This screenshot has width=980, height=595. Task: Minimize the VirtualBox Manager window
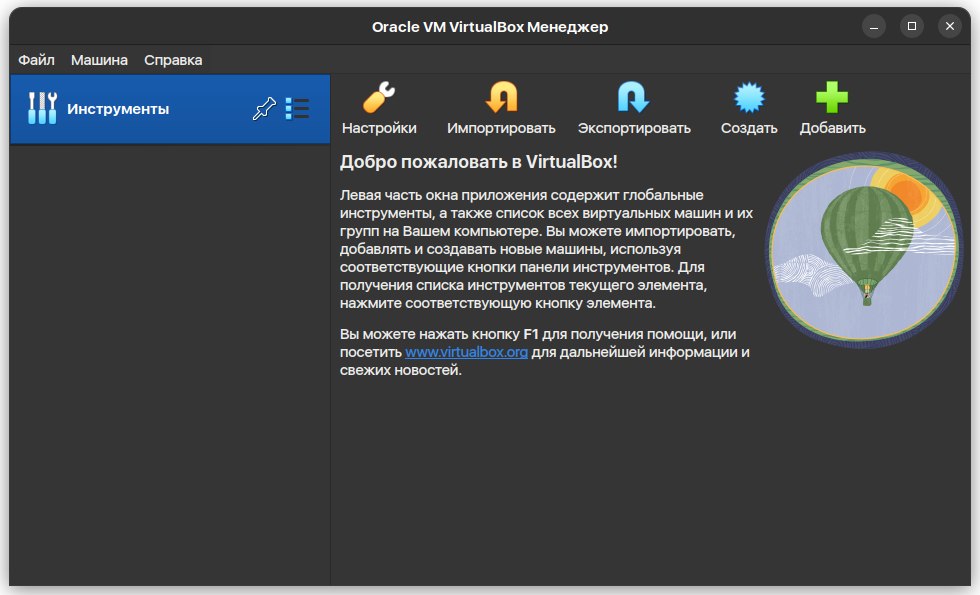pyautogui.click(x=874, y=26)
